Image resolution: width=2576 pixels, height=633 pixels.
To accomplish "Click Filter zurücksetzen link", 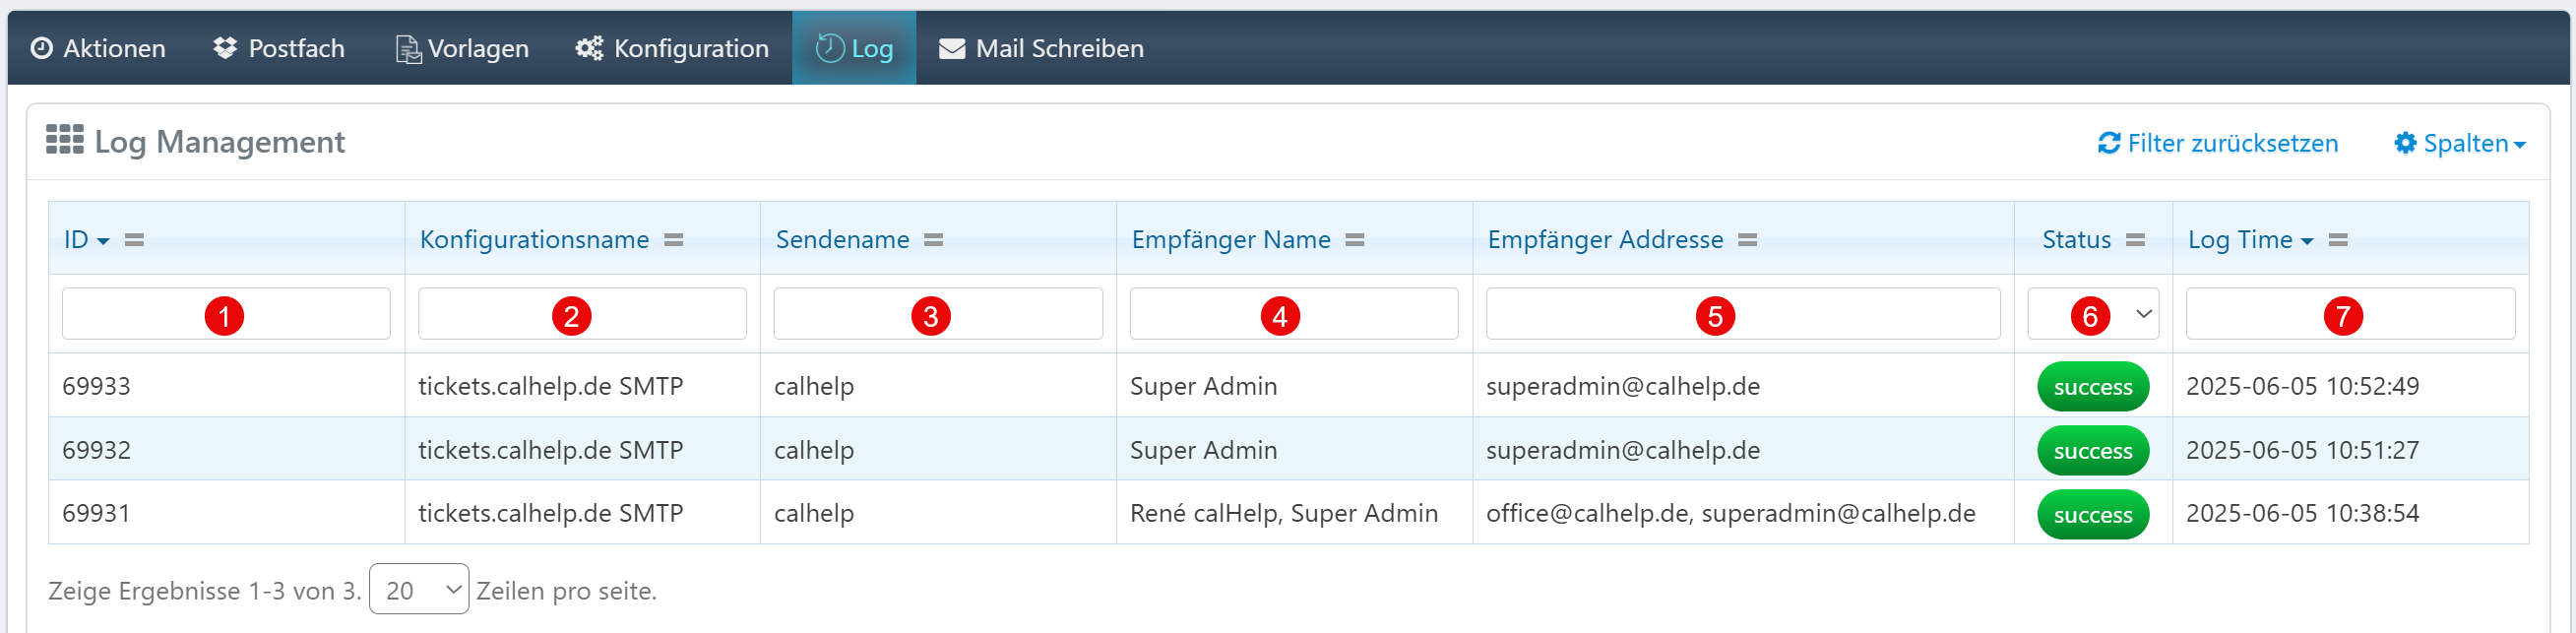I will [x=2218, y=144].
